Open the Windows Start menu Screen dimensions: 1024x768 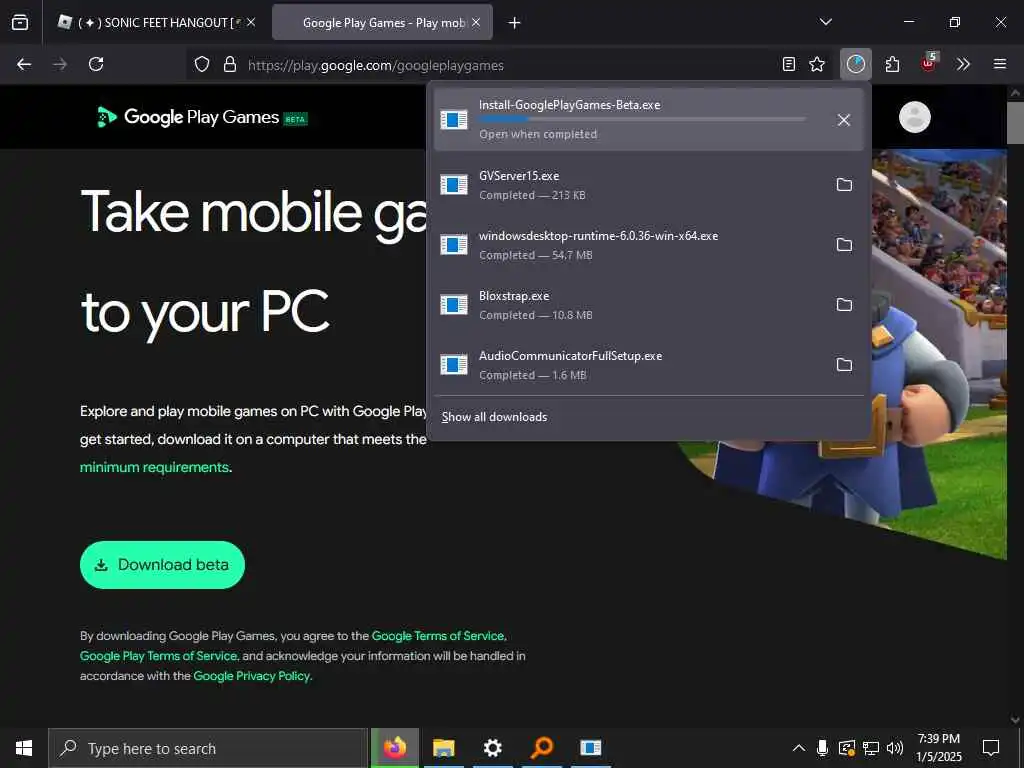pyautogui.click(x=24, y=748)
